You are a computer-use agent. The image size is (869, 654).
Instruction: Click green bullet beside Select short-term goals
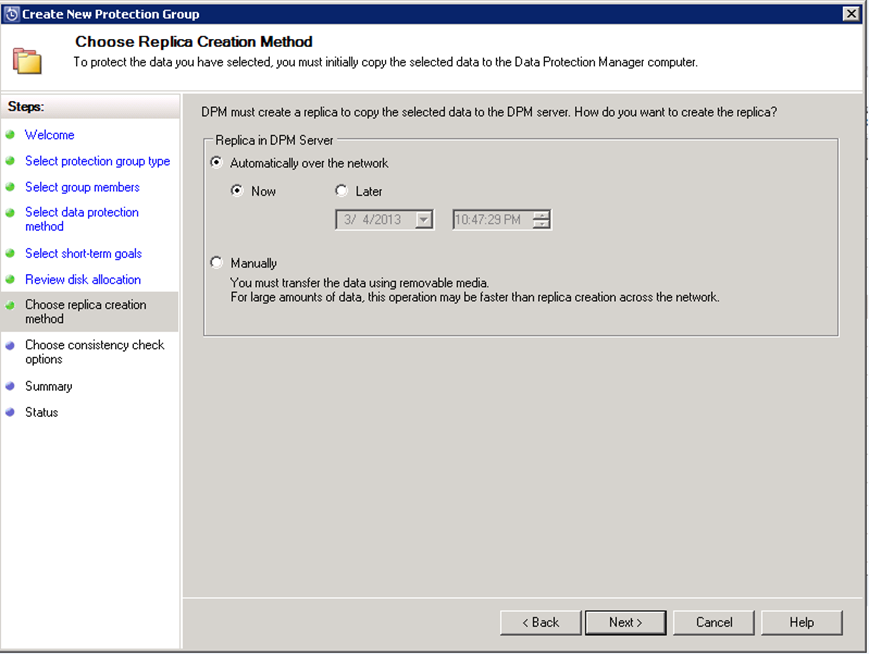pyautogui.click(x=10, y=253)
